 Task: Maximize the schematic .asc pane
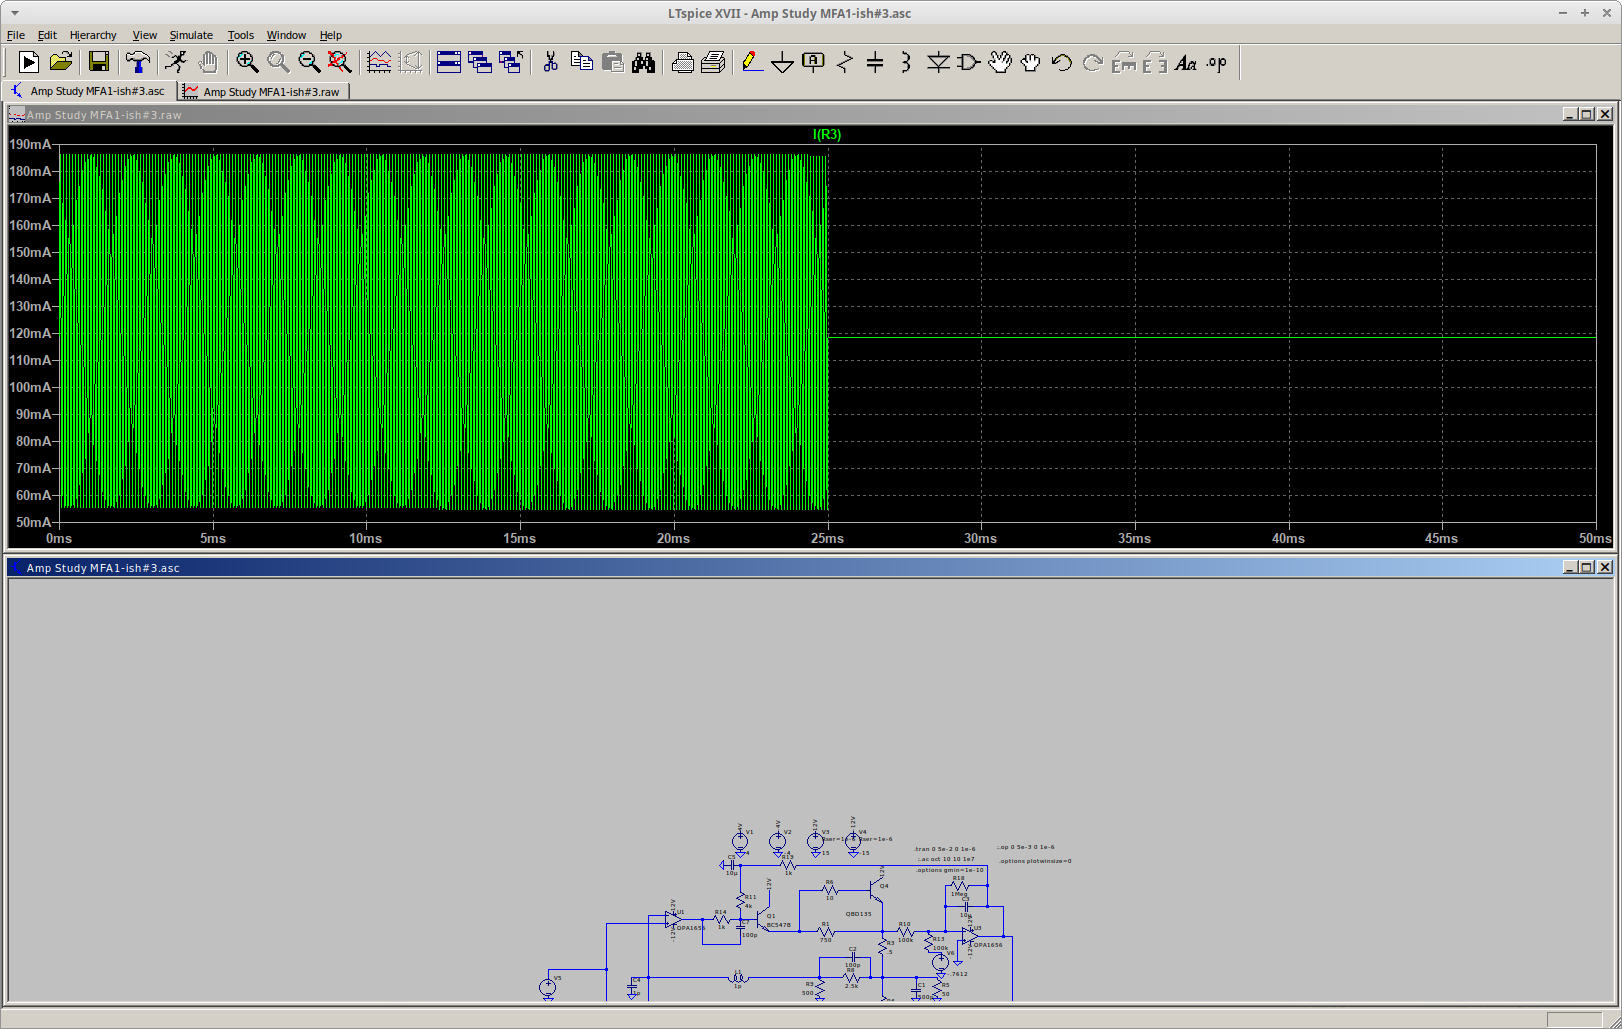(x=1586, y=567)
